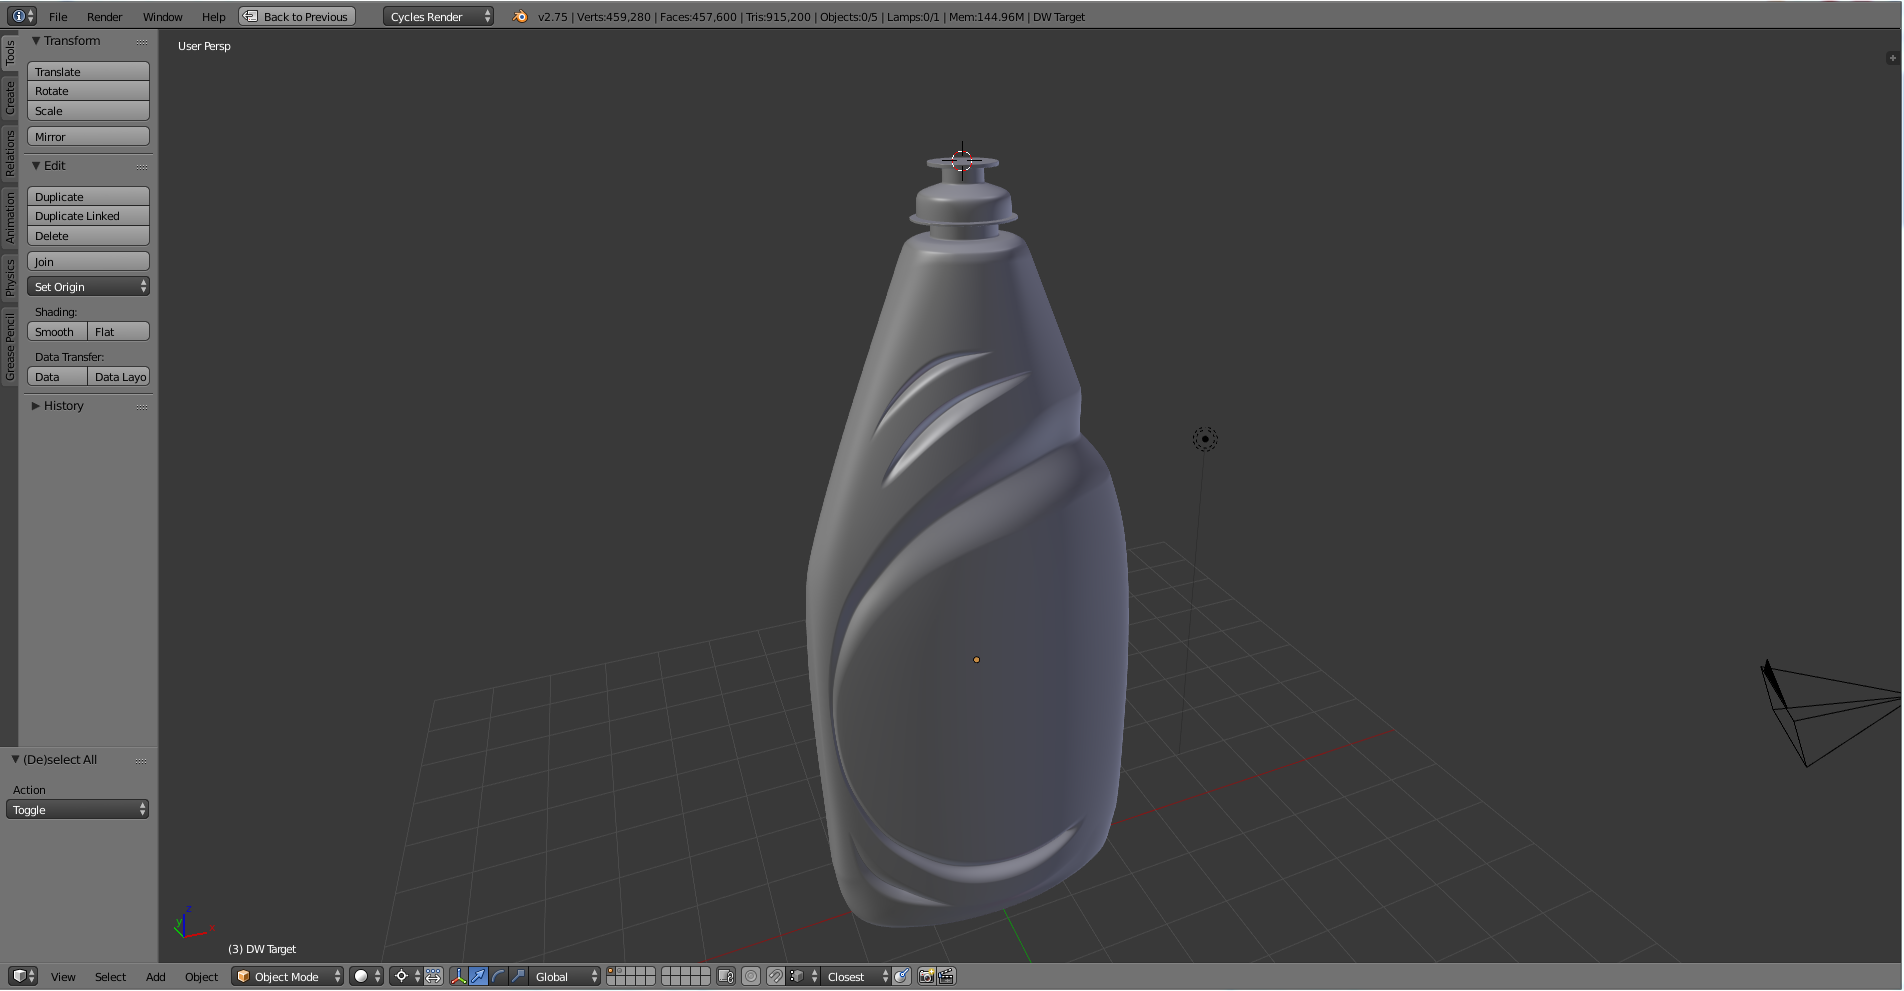Click the Mirror button
1904x991 pixels.
[x=88, y=137]
